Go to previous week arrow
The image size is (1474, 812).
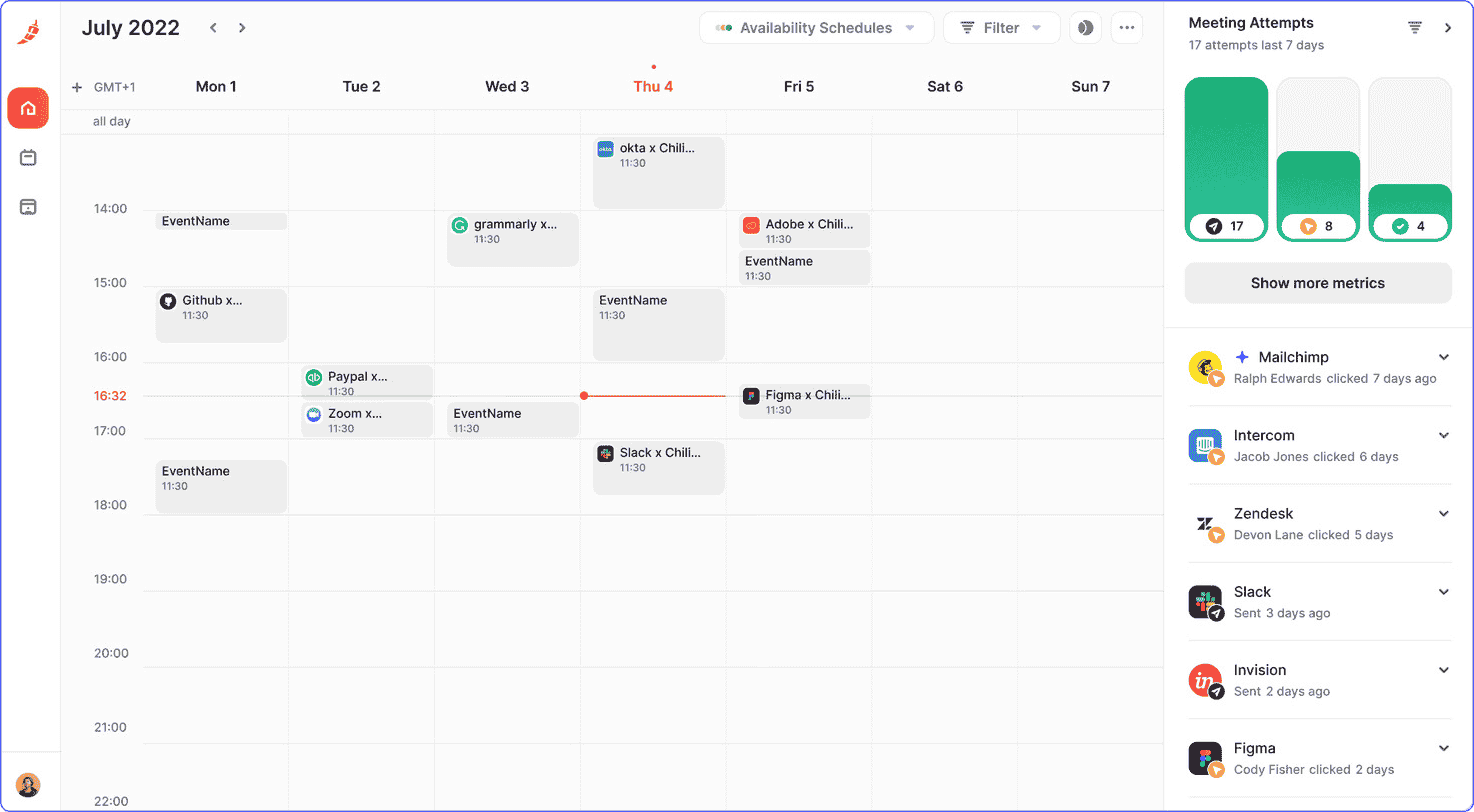[213, 28]
